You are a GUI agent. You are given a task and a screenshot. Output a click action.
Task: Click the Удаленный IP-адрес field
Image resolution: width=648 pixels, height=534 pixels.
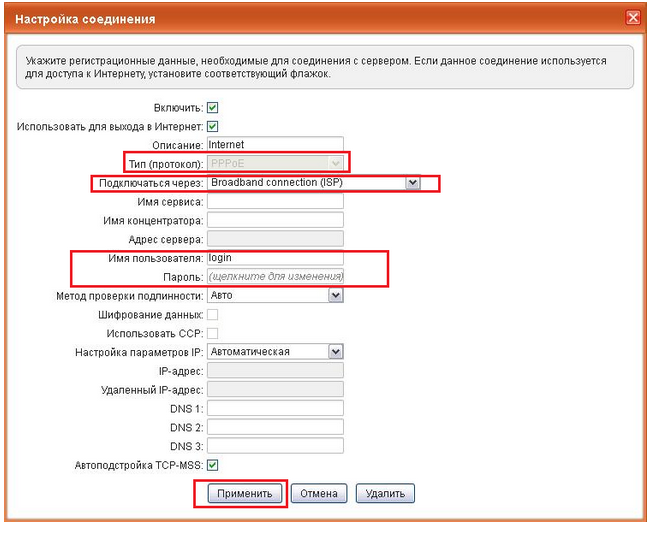[275, 389]
